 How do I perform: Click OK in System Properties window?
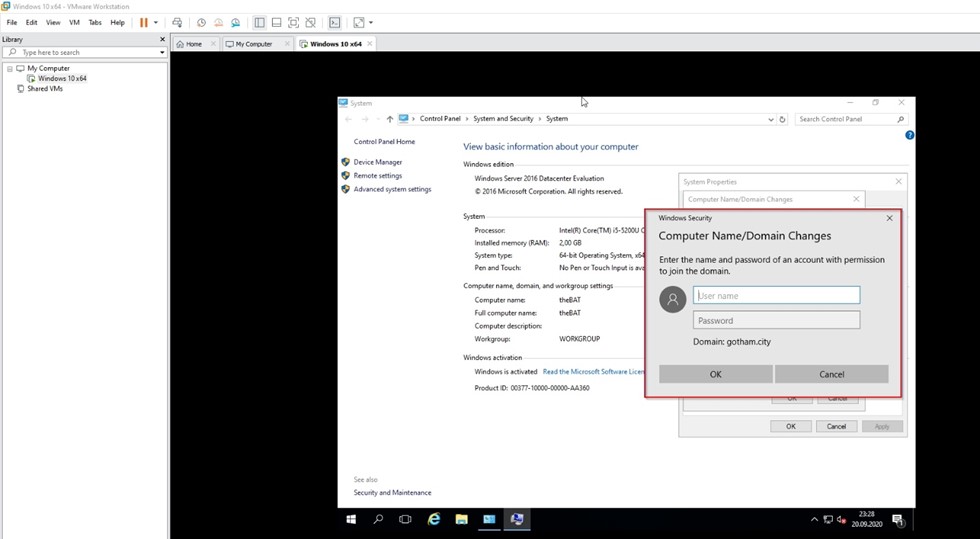[x=791, y=426]
